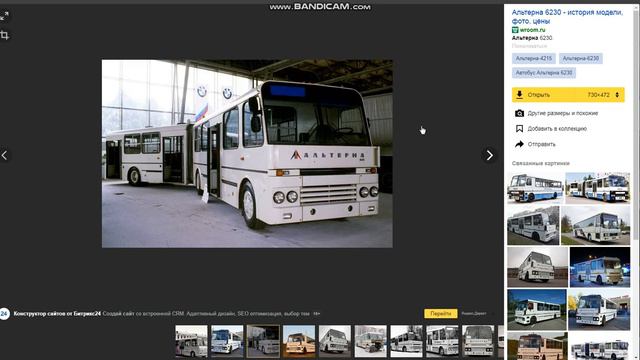640x360 pixels.
Task: Click the bookmark icon to add to collection
Action: pyautogui.click(x=519, y=129)
